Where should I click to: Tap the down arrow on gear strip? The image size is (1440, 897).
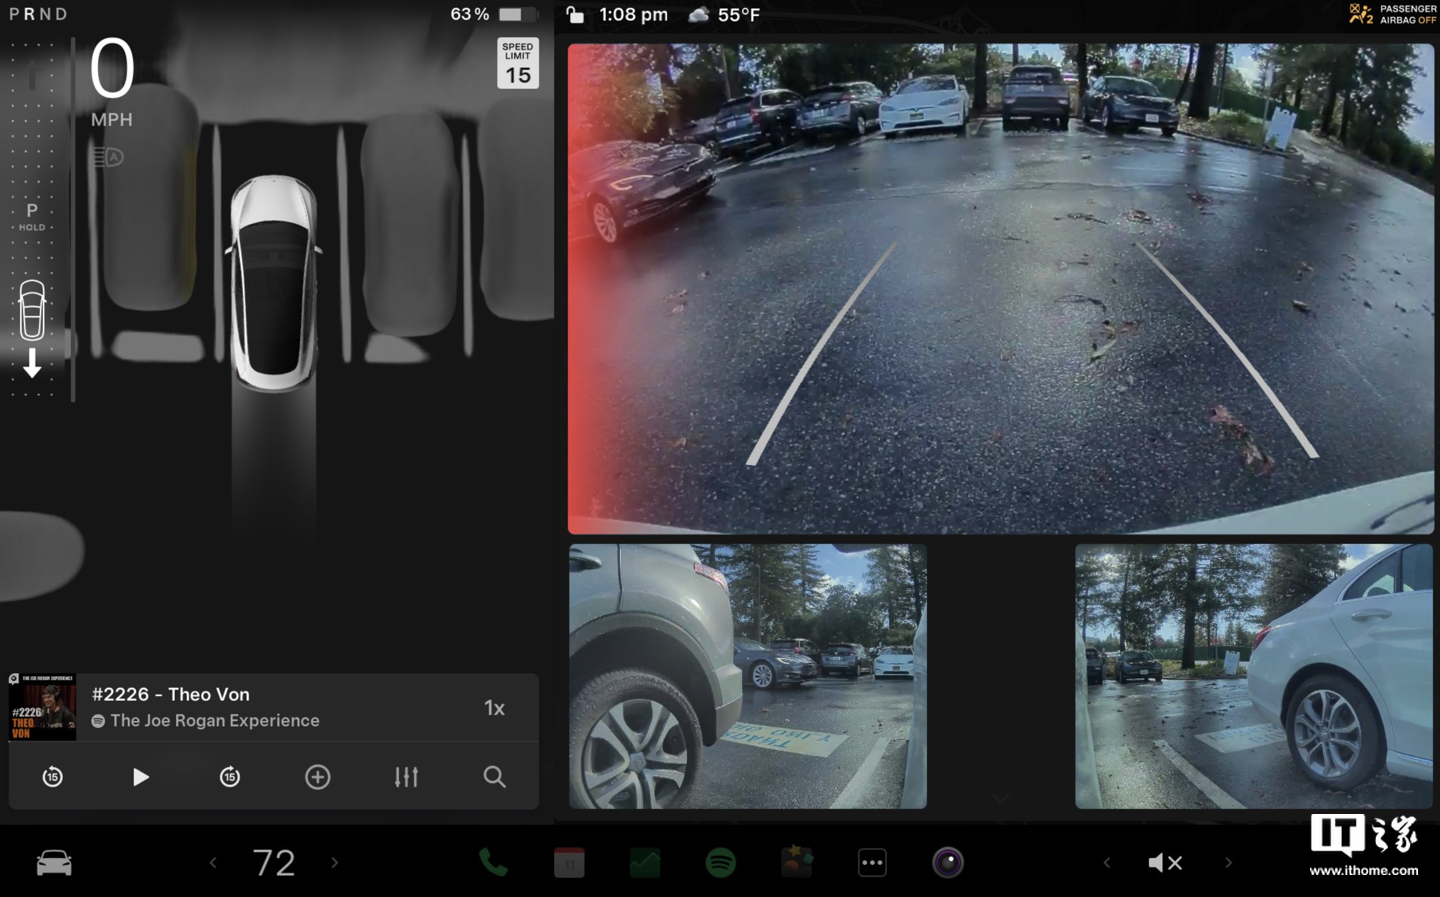pos(32,363)
